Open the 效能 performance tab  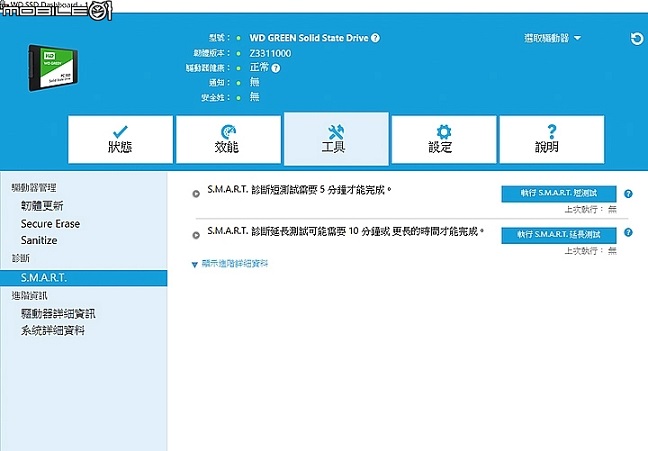pyautogui.click(x=228, y=139)
